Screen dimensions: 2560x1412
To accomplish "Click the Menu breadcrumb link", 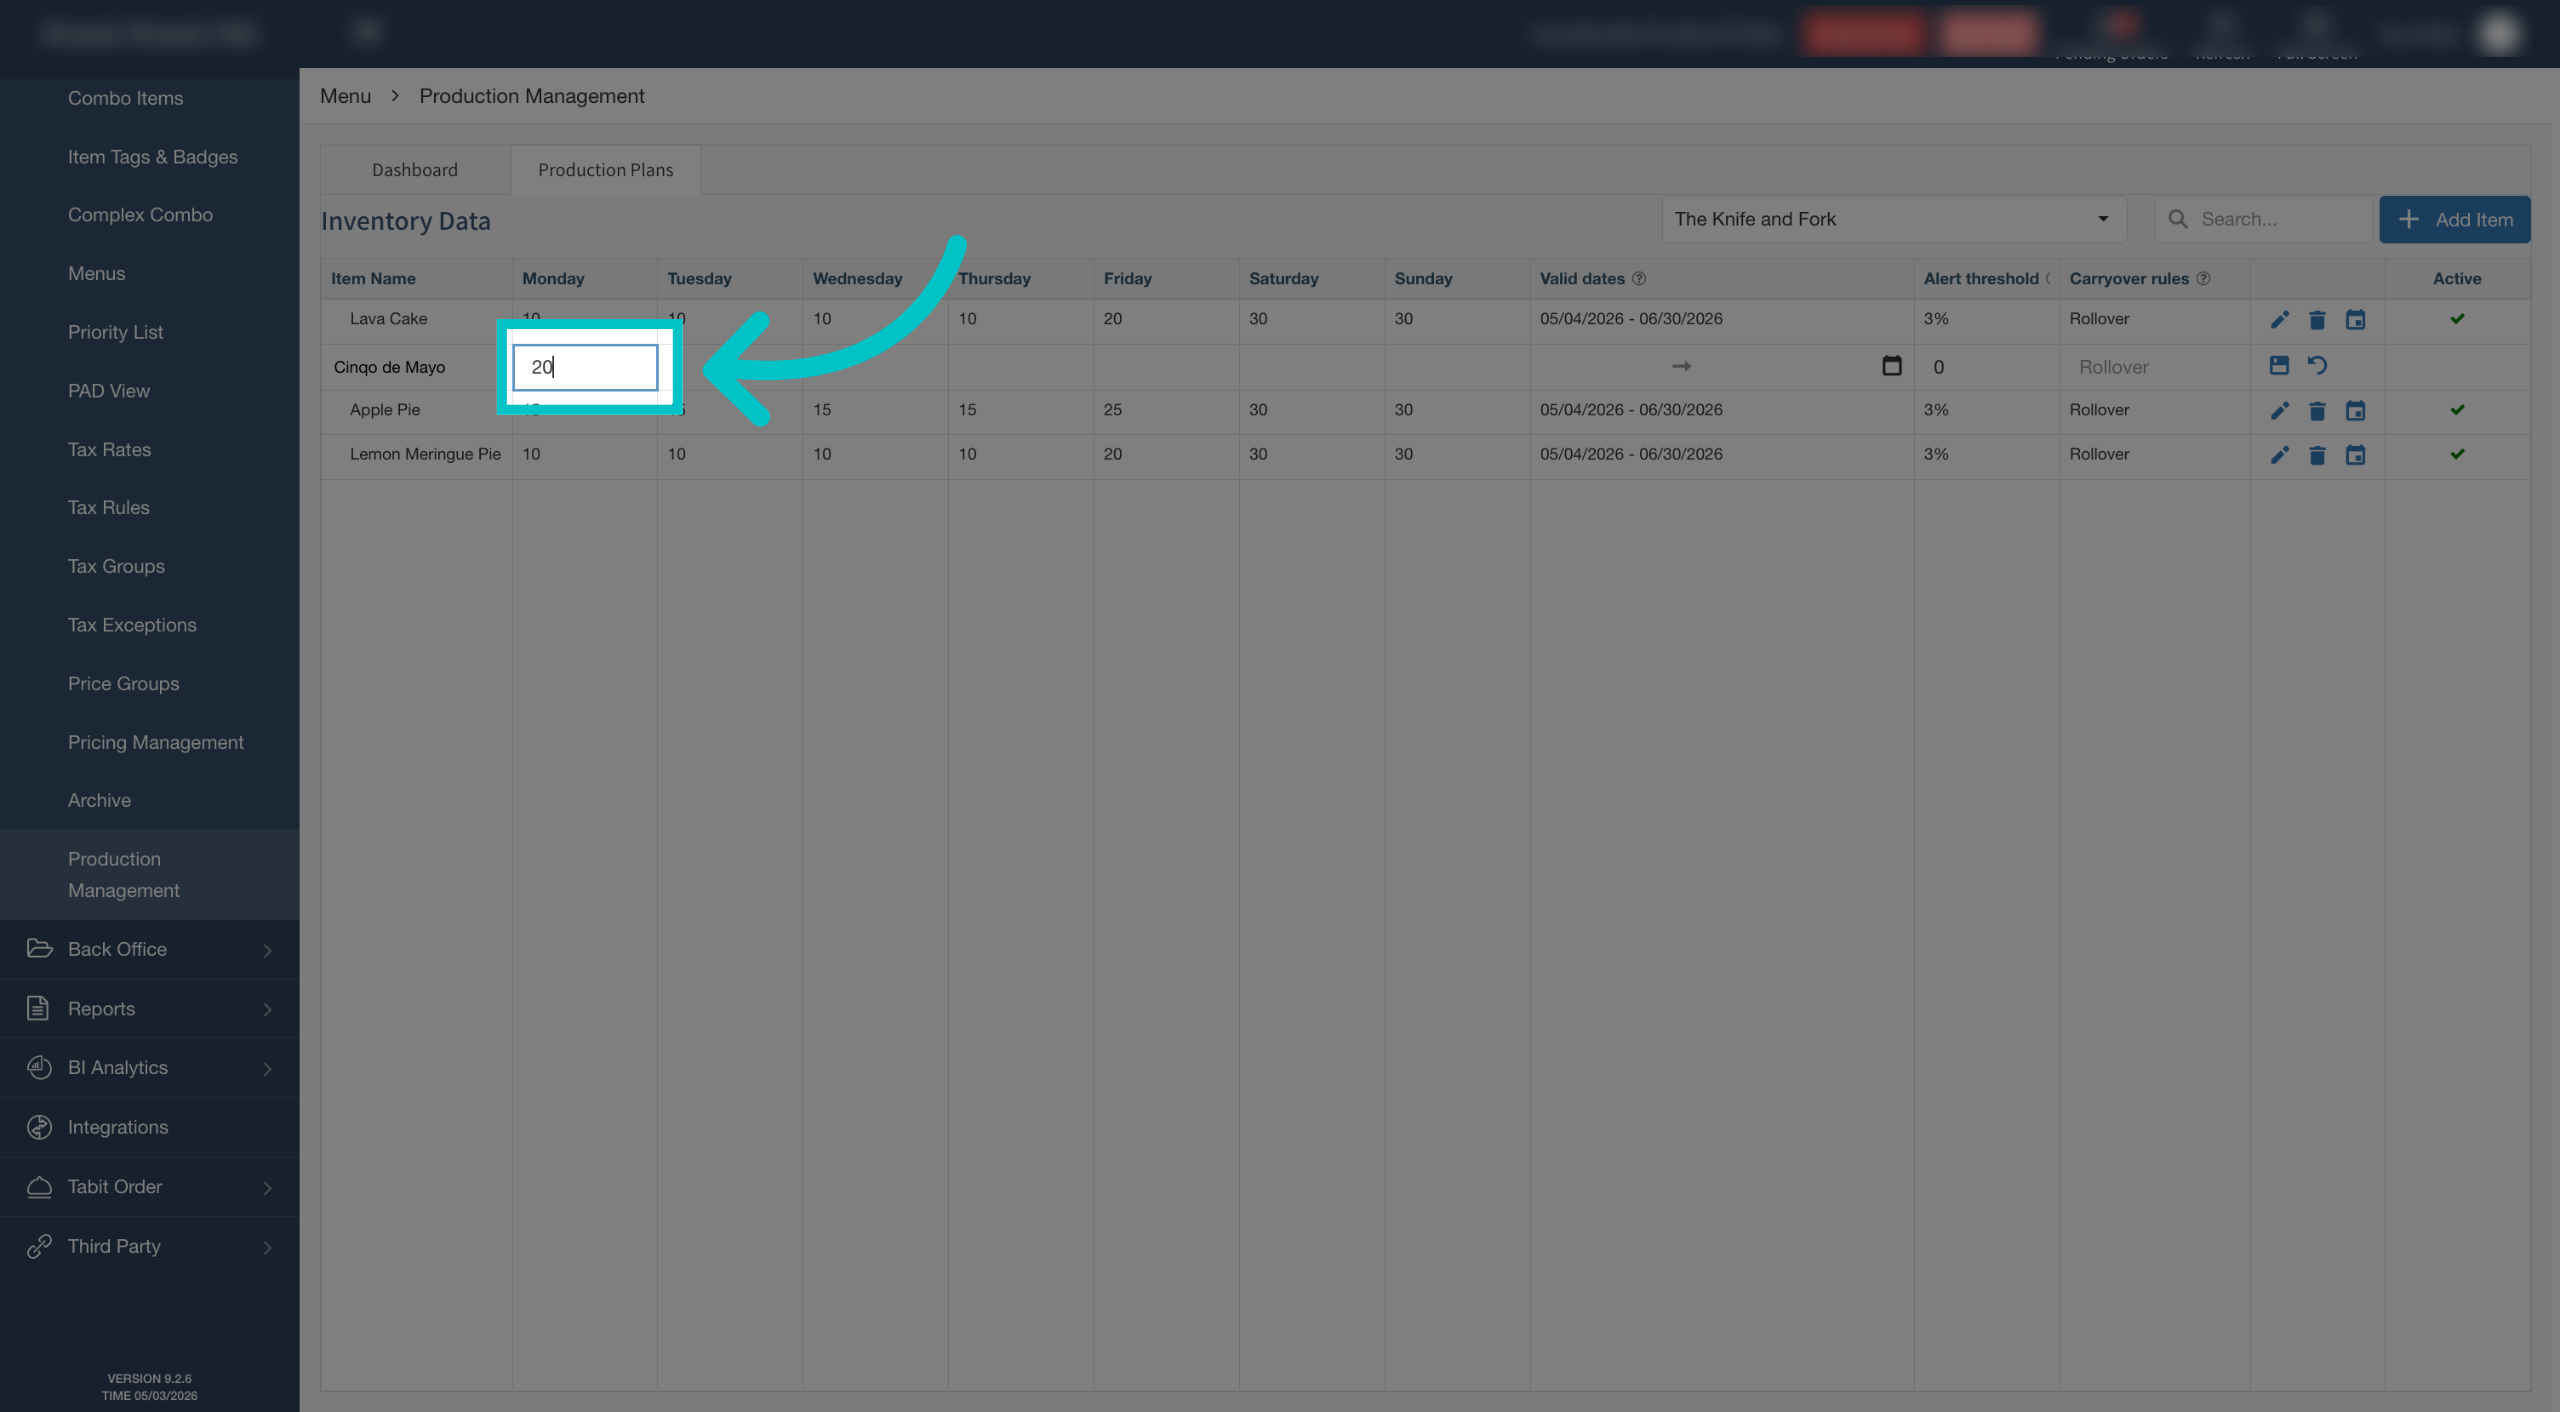I will [345, 96].
